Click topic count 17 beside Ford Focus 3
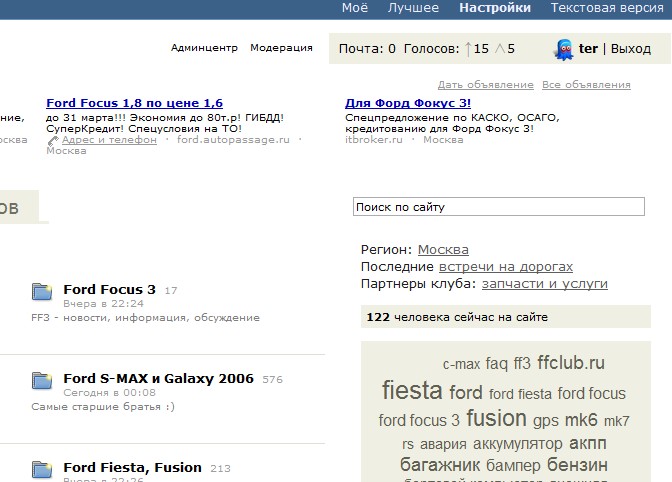 (171, 291)
